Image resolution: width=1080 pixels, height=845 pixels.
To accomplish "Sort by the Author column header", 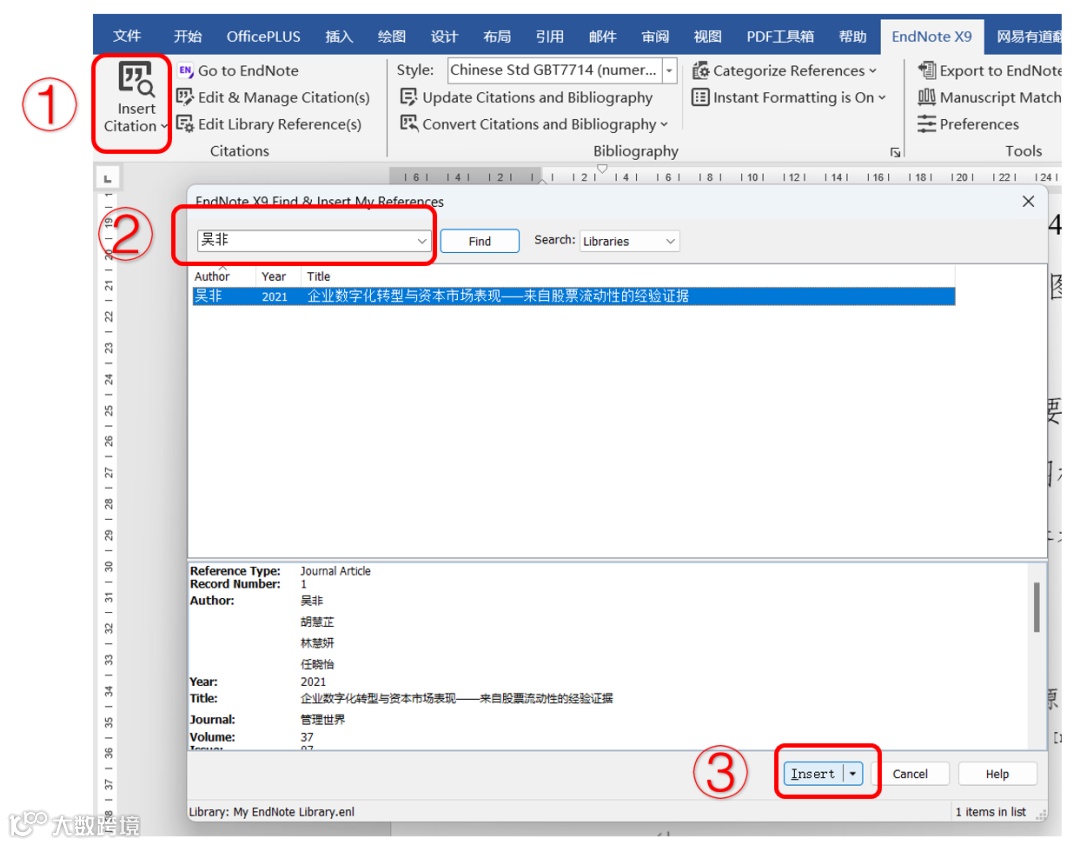I will pyautogui.click(x=224, y=276).
